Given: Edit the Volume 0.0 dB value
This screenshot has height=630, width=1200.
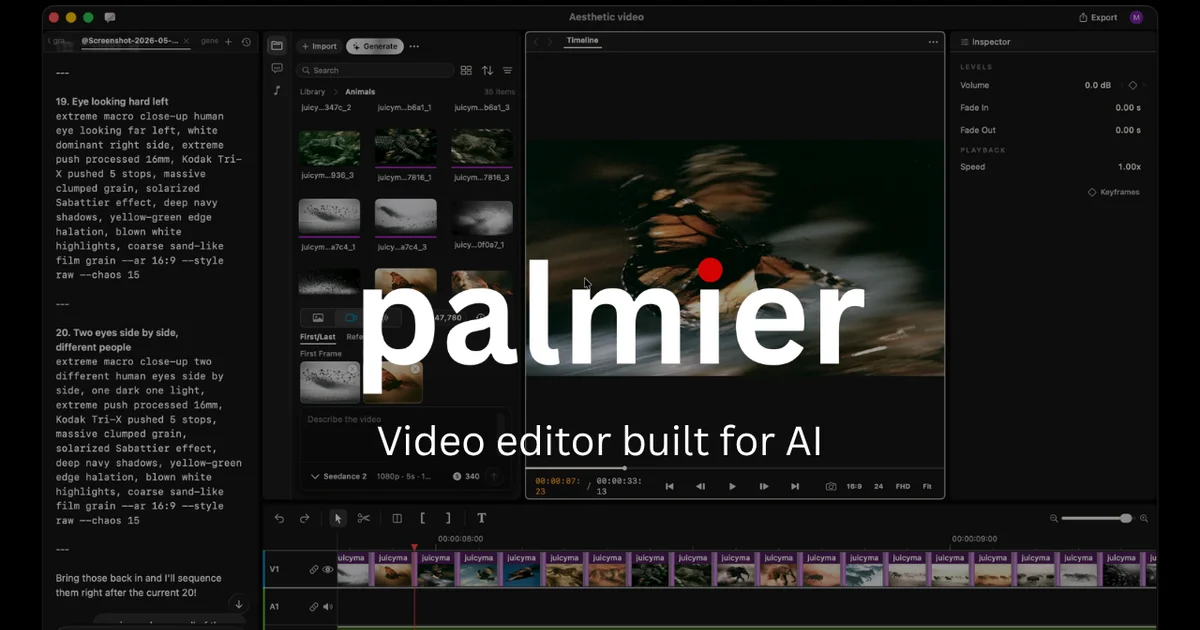Looking at the screenshot, I should pos(1097,85).
